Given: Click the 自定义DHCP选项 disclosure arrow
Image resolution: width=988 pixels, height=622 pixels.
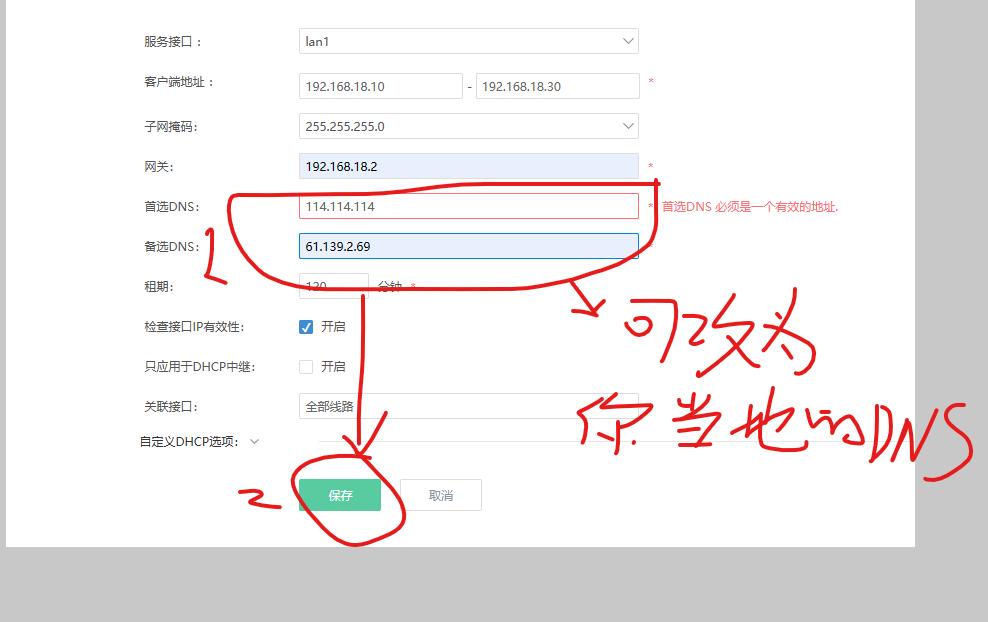Looking at the screenshot, I should point(255,440).
